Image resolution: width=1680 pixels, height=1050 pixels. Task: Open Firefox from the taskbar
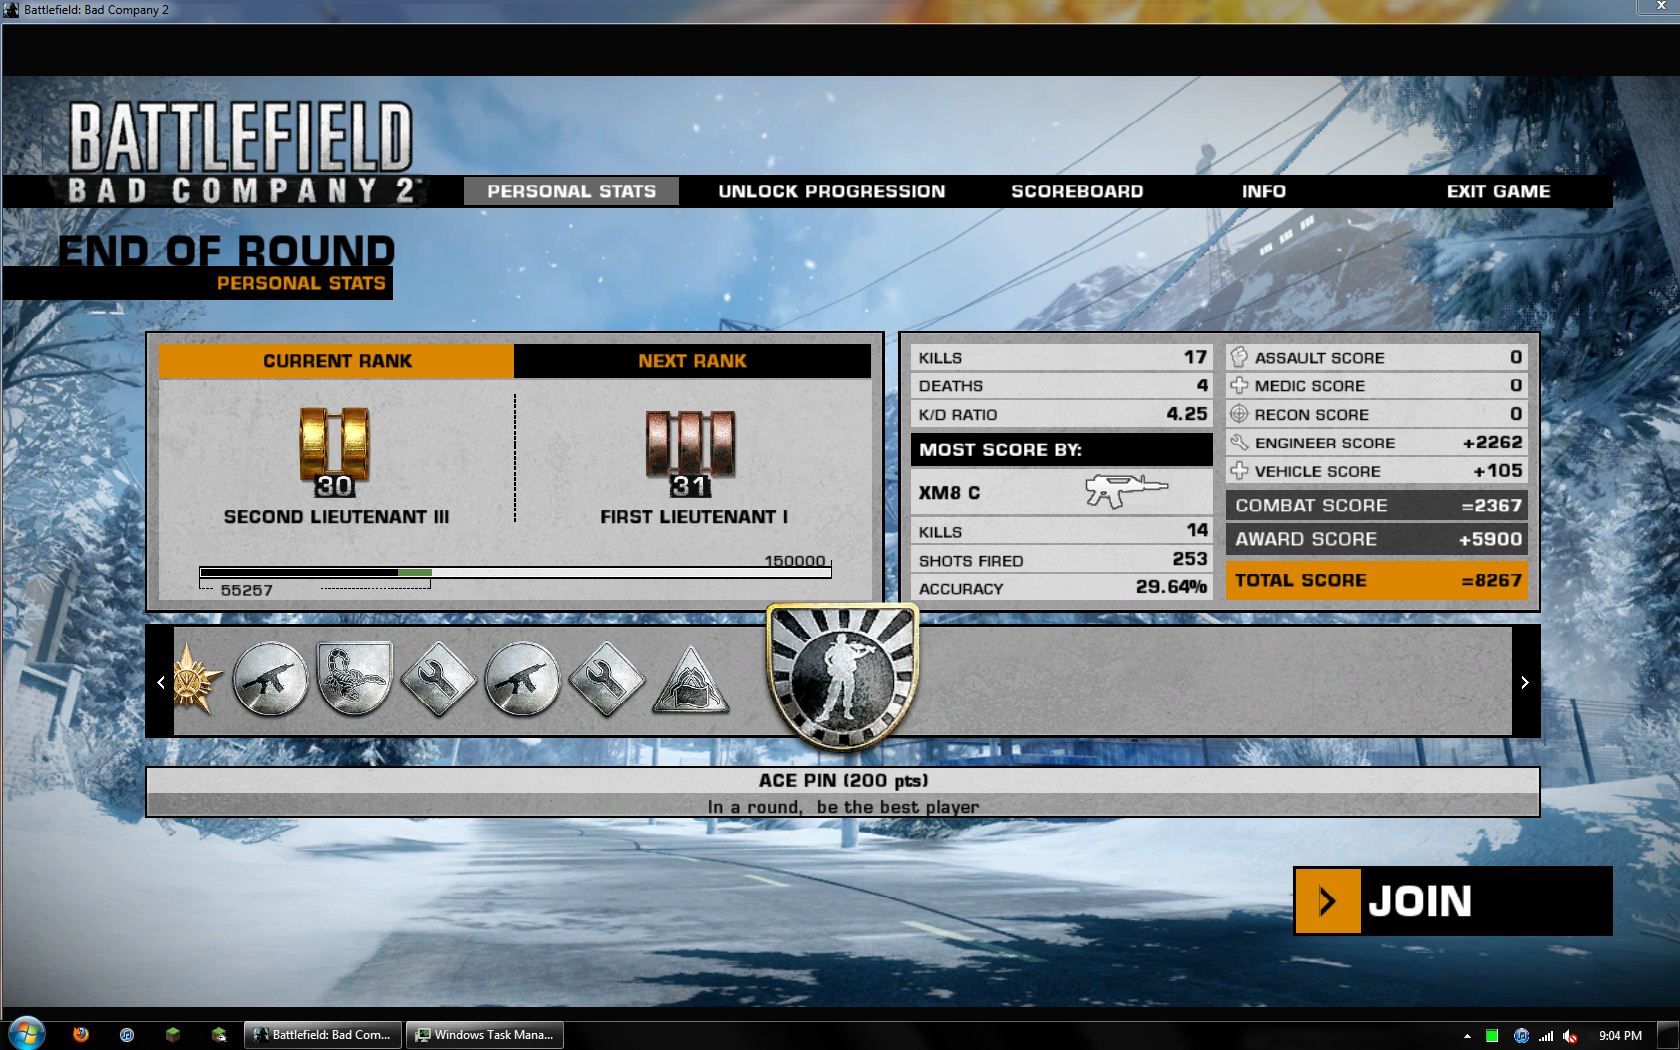click(81, 1035)
